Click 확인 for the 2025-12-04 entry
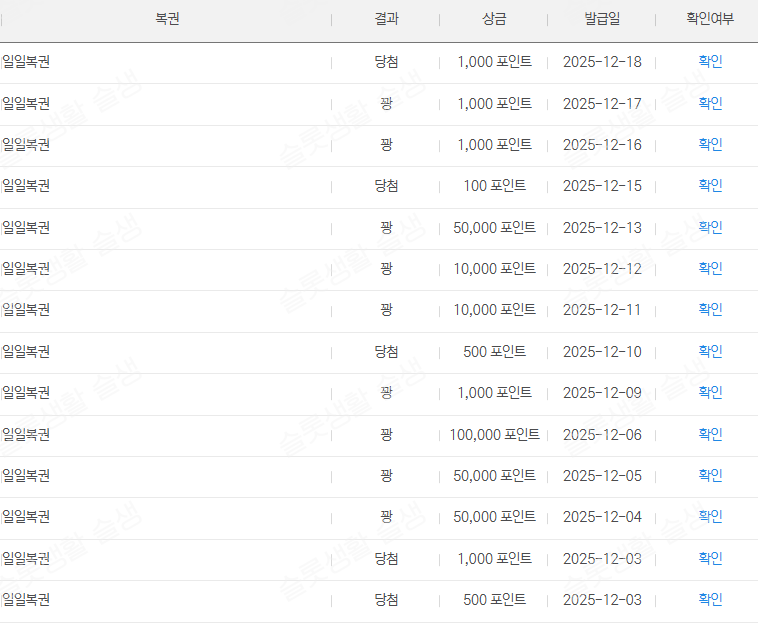The width and height of the screenshot is (758, 624). point(710,517)
